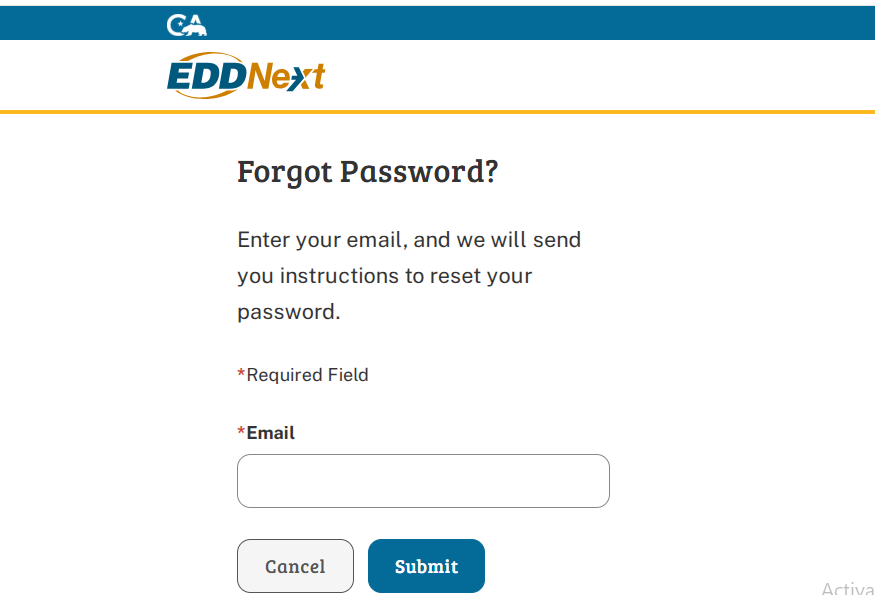Open EDD home via EDDNext emblem
Viewport: 875px width, 595px height.
coord(244,74)
